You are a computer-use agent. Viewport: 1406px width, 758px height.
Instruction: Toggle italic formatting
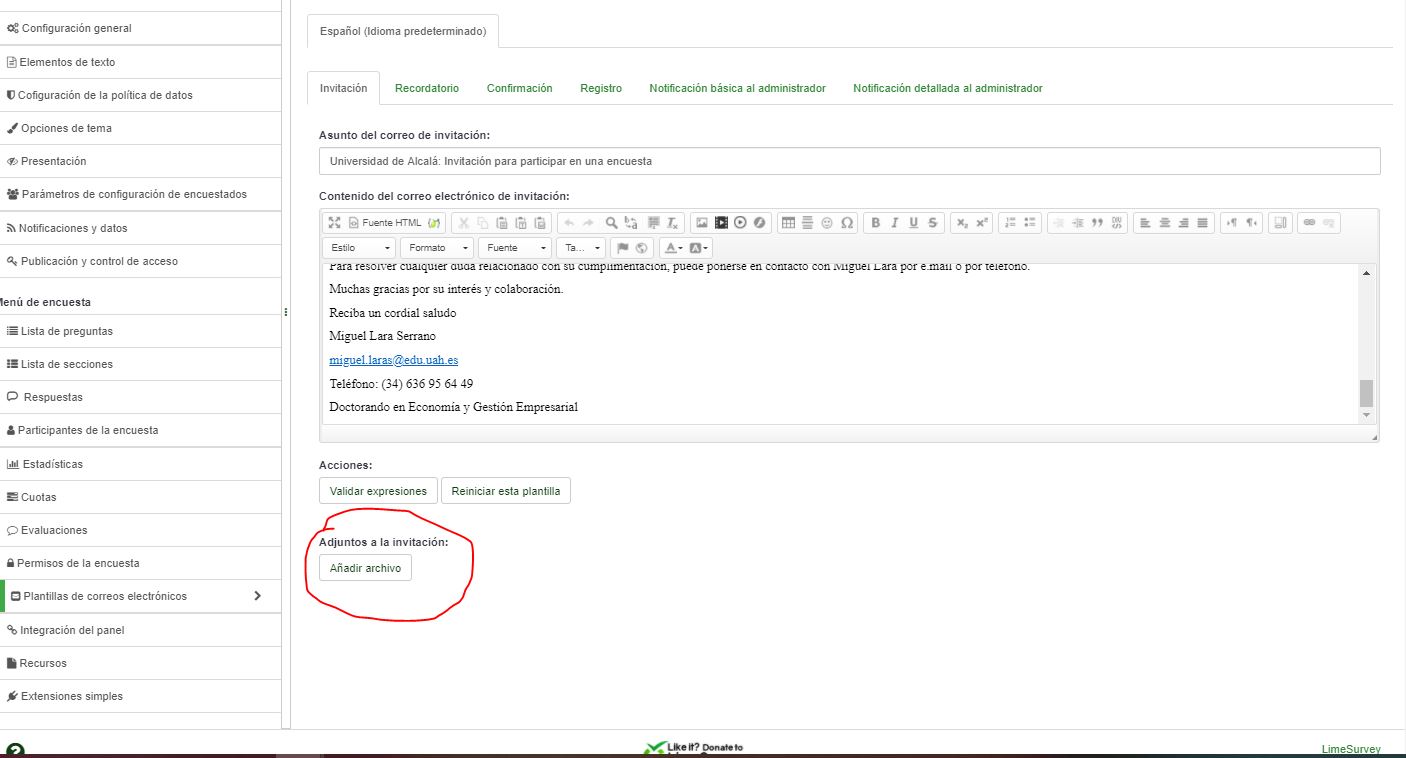click(895, 223)
